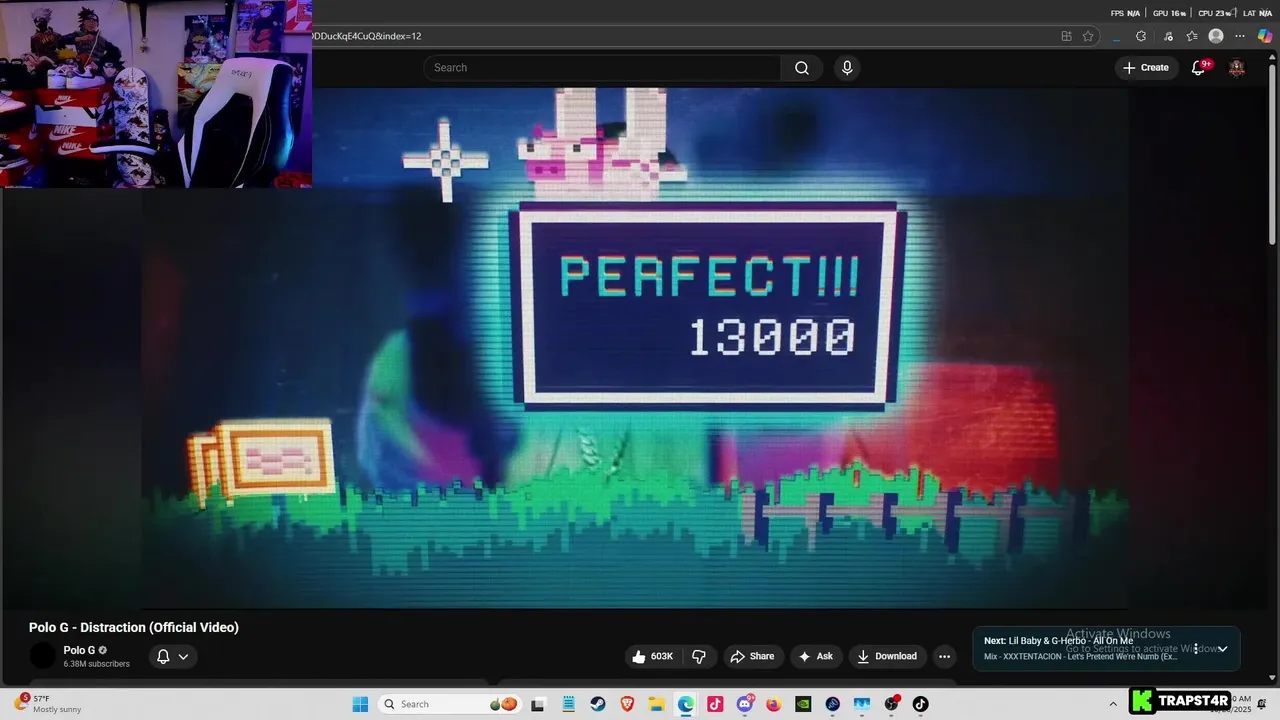The height and width of the screenshot is (720, 1280).
Task: Click Next: Lil Baby & G-Herbo - All On Me
Action: (x=1058, y=641)
